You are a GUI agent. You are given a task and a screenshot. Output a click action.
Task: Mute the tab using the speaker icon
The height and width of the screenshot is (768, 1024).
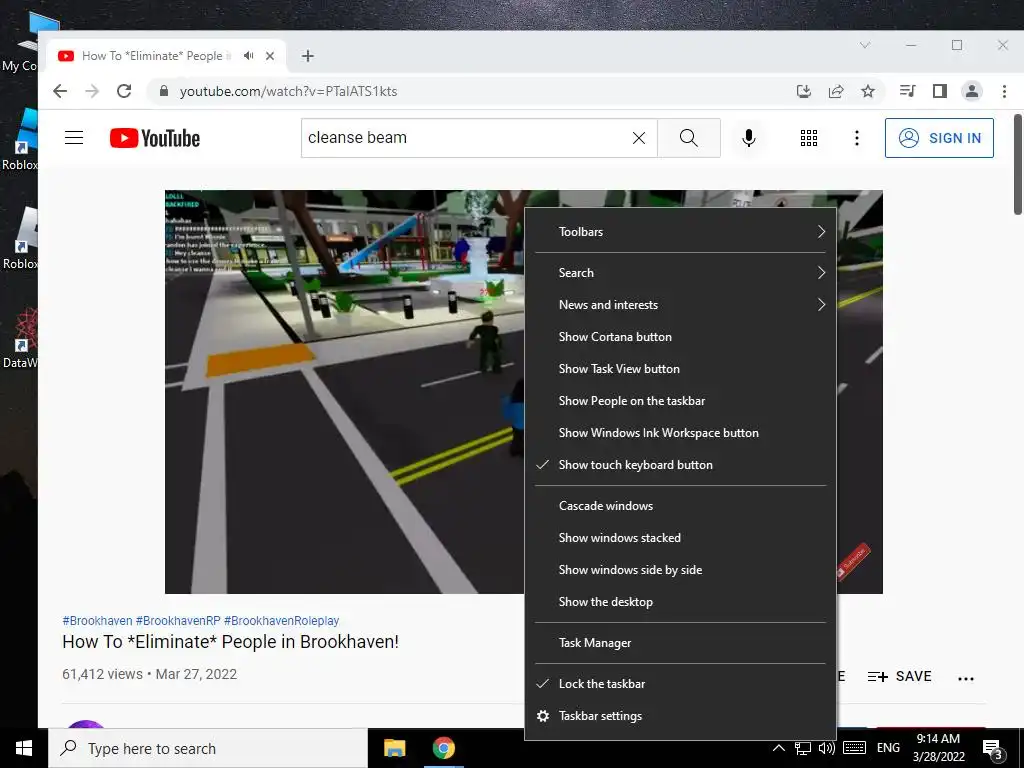(249, 56)
